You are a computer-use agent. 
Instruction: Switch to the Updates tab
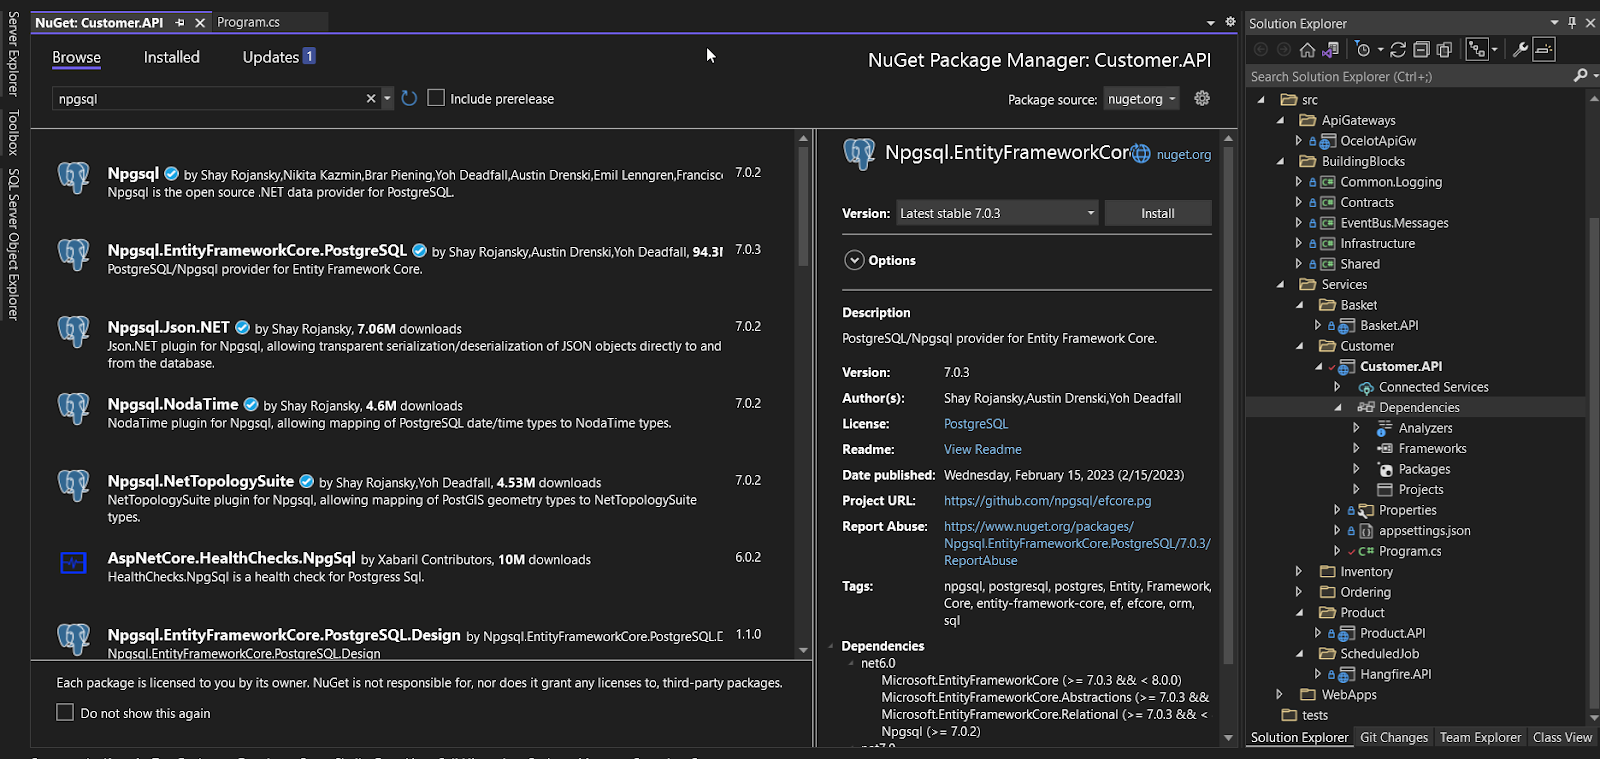tap(271, 57)
